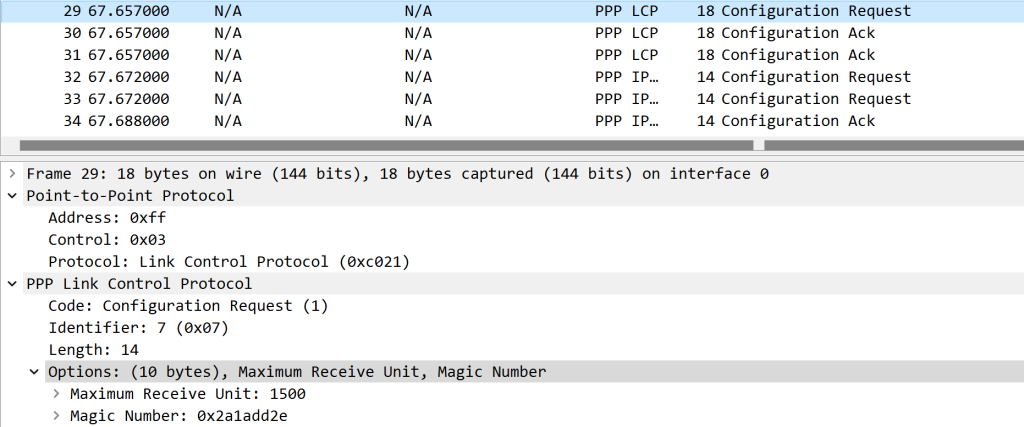Select packet 34 Configuration Ack row
Screen dimensions: 1024x427
point(500,121)
